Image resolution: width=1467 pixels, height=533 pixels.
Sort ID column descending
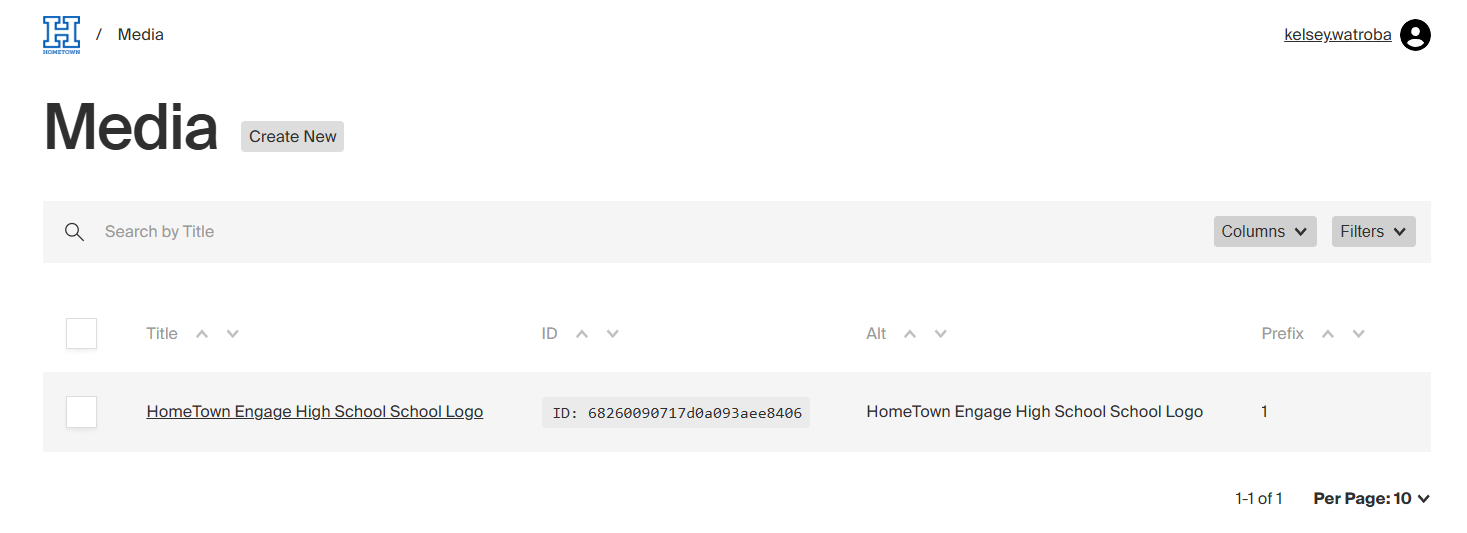(x=613, y=334)
